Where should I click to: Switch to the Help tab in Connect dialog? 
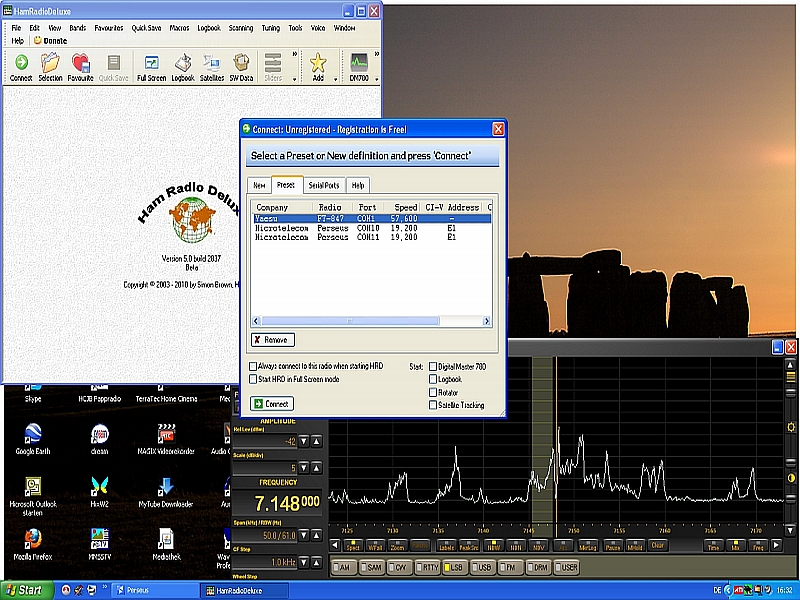(x=358, y=185)
